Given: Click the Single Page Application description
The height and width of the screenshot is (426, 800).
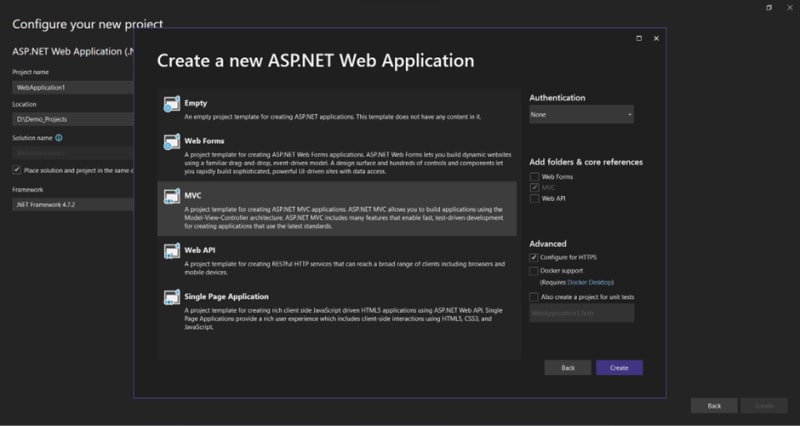Looking at the screenshot, I should coord(343,319).
